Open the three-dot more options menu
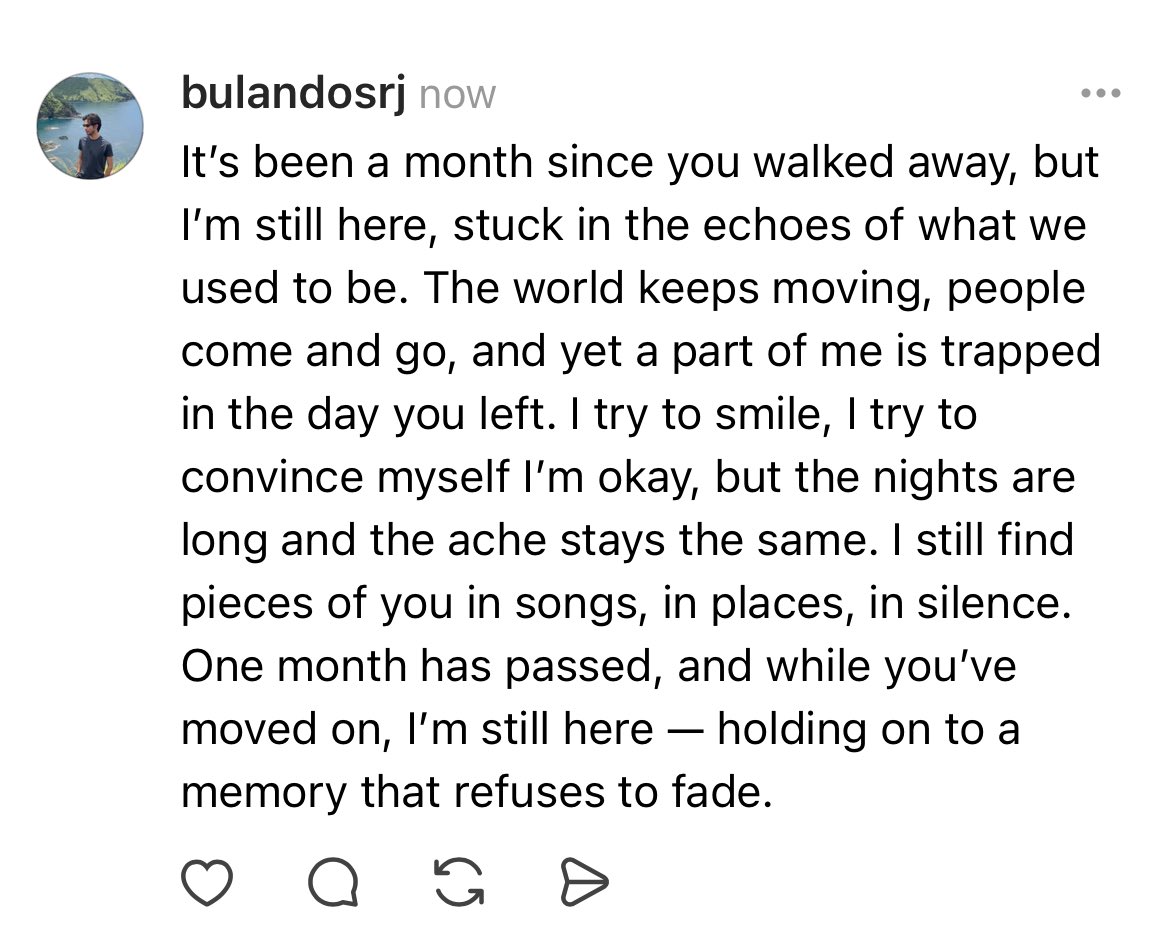This screenshot has height=949, width=1169. tap(1100, 93)
